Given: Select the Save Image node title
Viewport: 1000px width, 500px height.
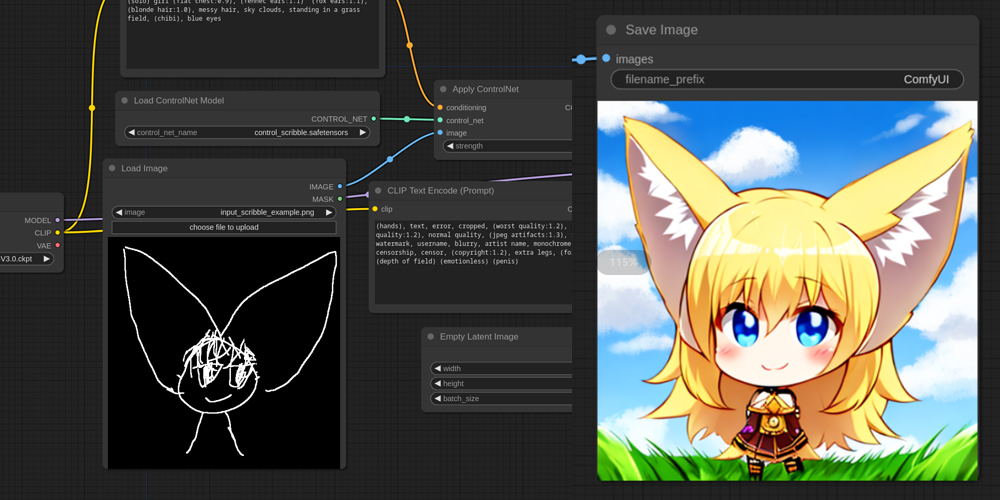Looking at the screenshot, I should click(661, 30).
